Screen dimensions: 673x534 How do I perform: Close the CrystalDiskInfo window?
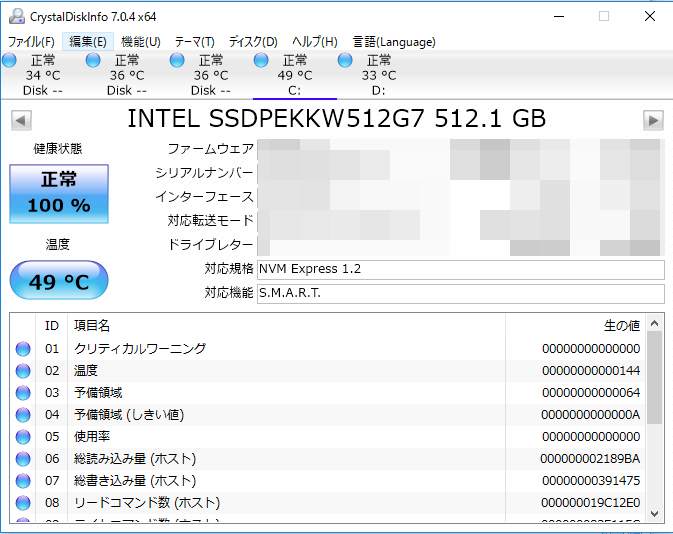[x=650, y=17]
